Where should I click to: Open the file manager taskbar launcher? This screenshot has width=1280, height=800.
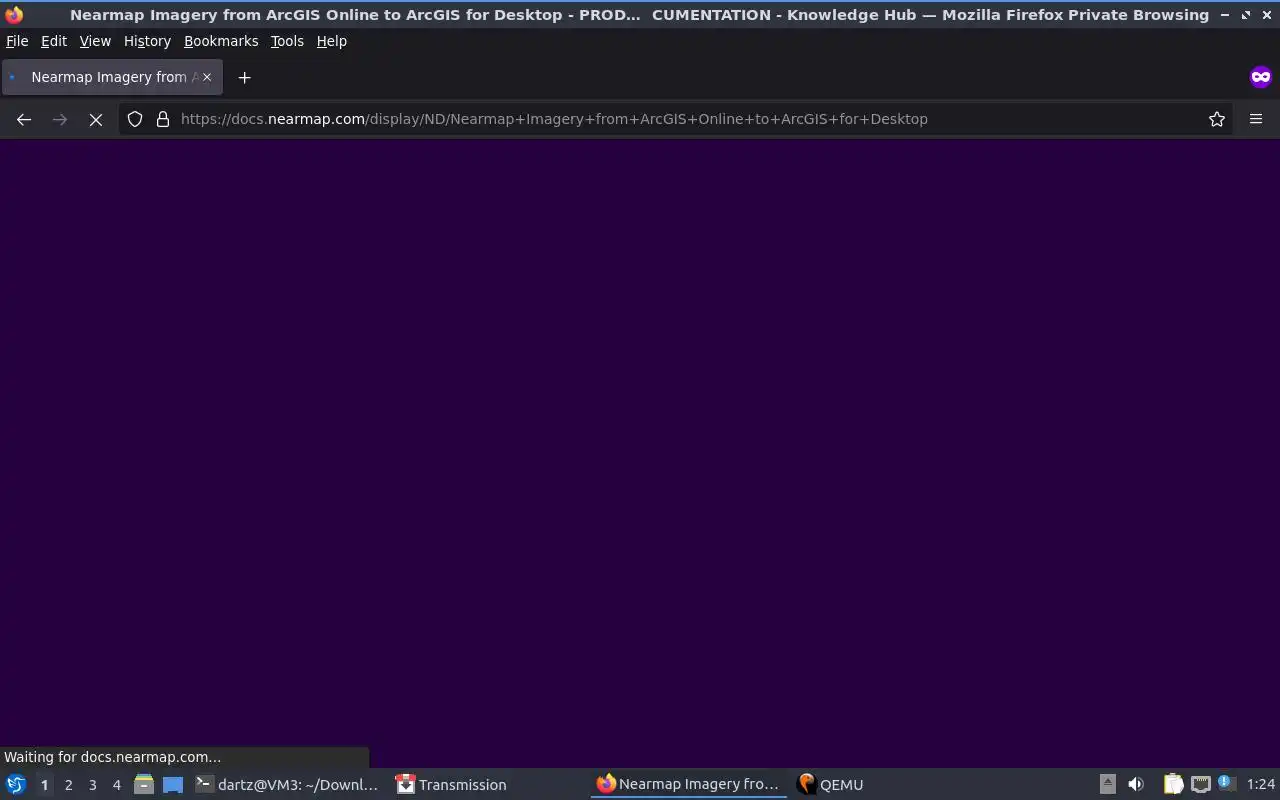143,785
